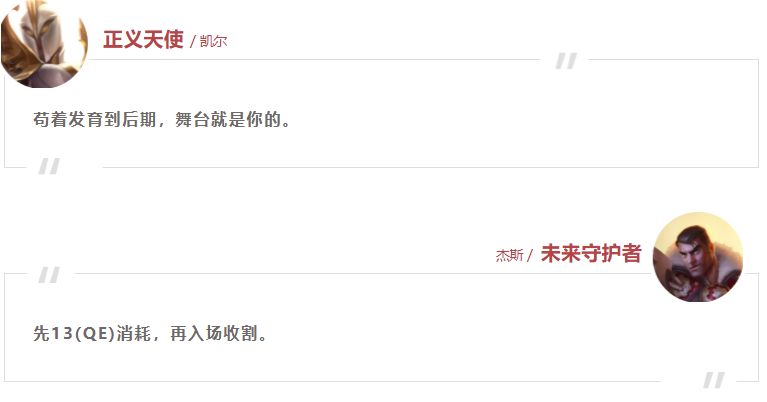The height and width of the screenshot is (402, 767).
Task: Click Kayle's round champion portrait
Action: [44, 44]
